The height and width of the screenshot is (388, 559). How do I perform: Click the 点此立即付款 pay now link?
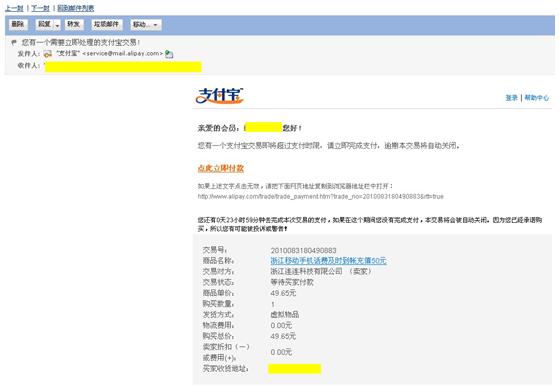pyautogui.click(x=221, y=168)
